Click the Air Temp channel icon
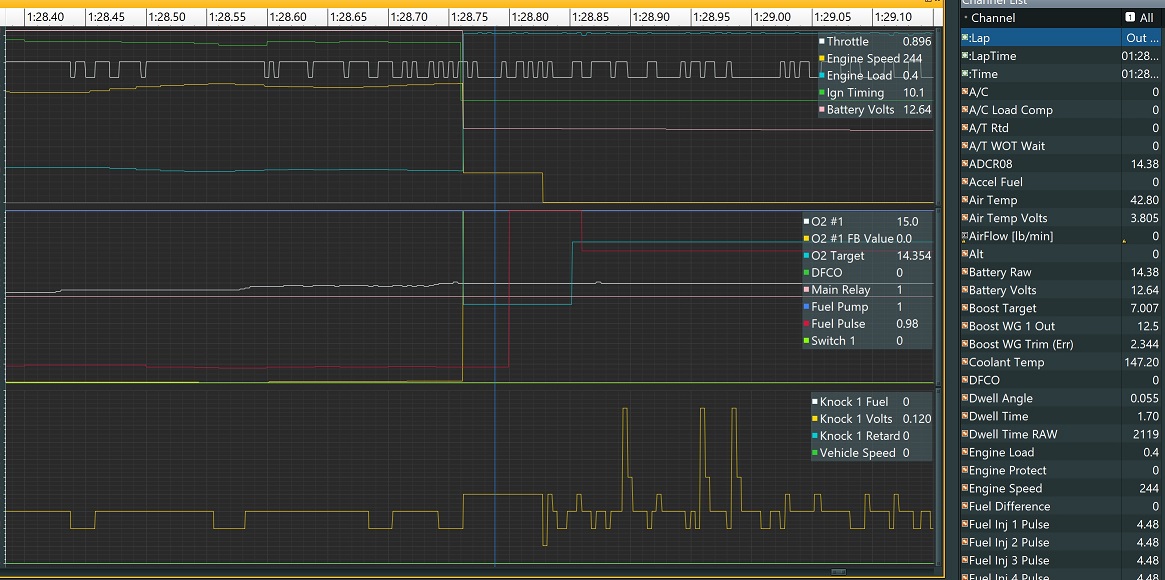Viewport: 1165px width, 580px height. point(965,201)
